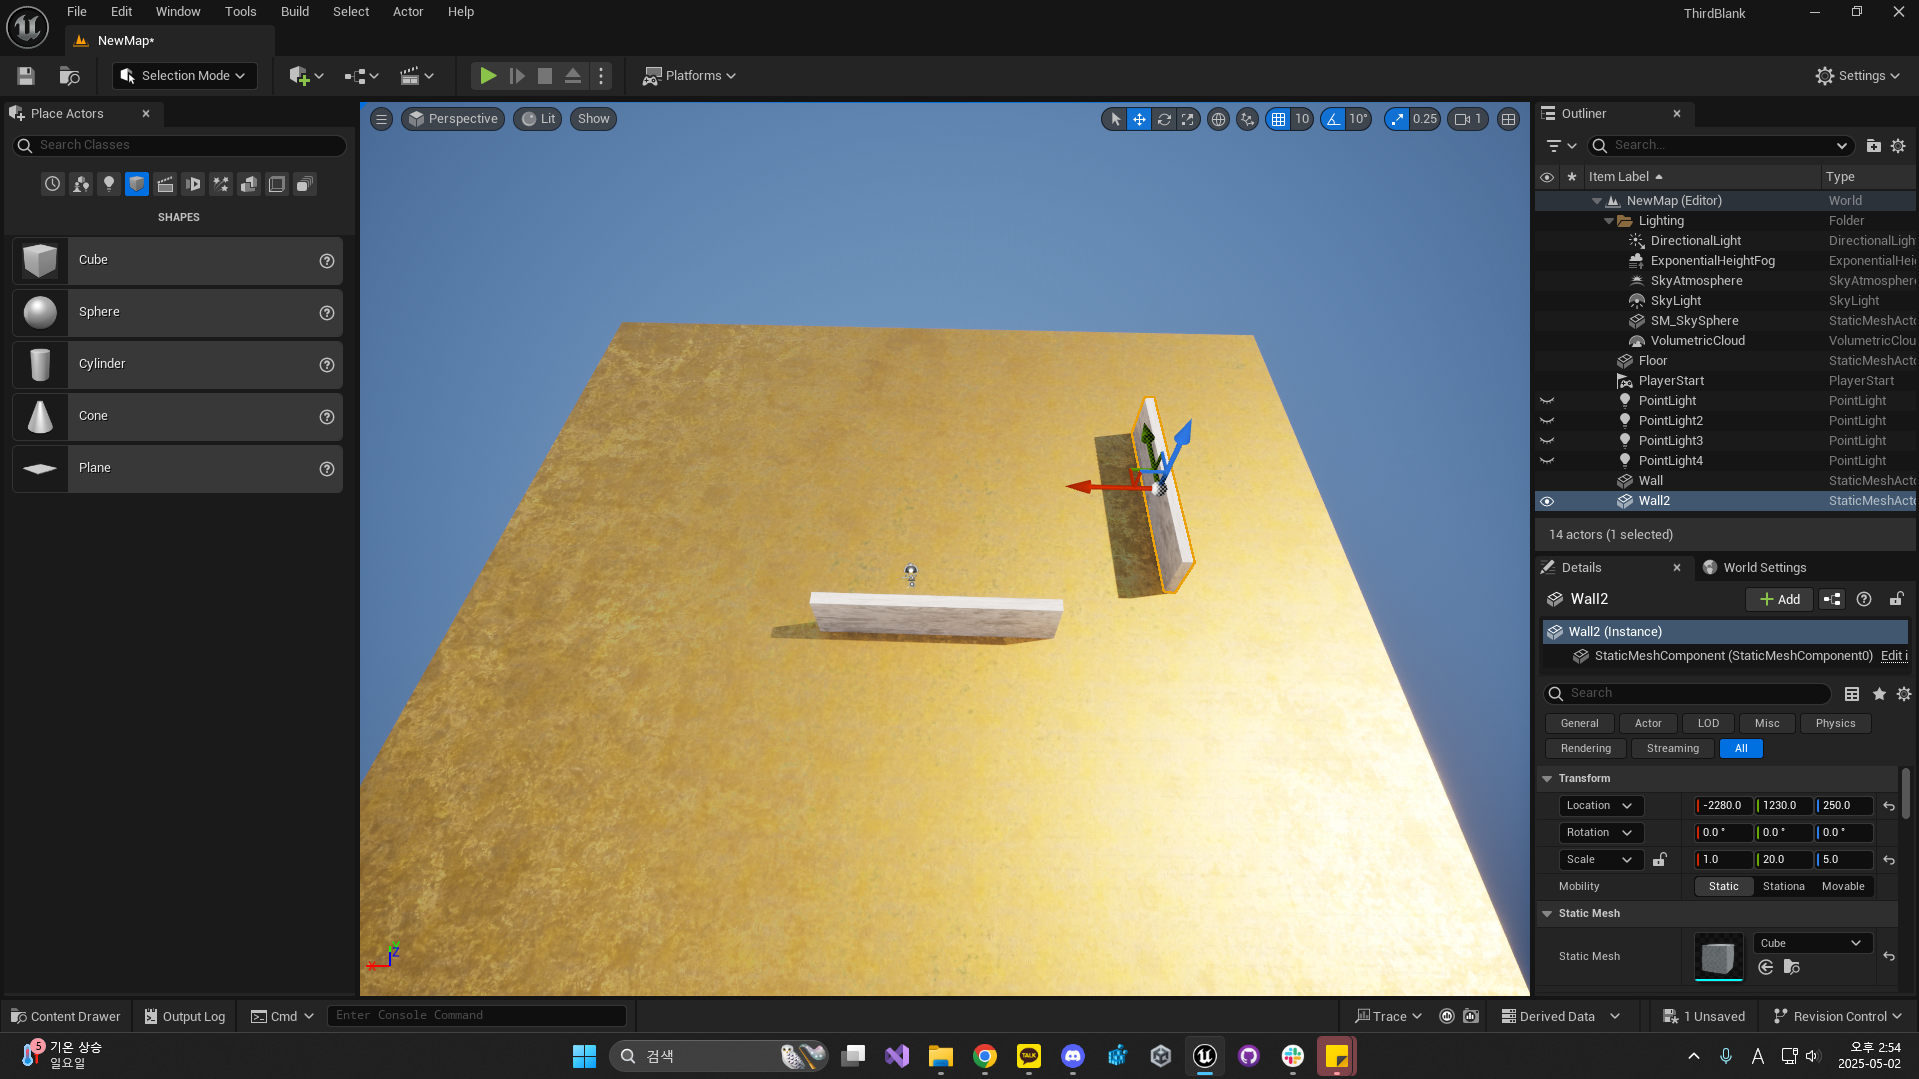Activate the Select objects viewport tool
The width and height of the screenshot is (1919, 1079).
[1115, 119]
